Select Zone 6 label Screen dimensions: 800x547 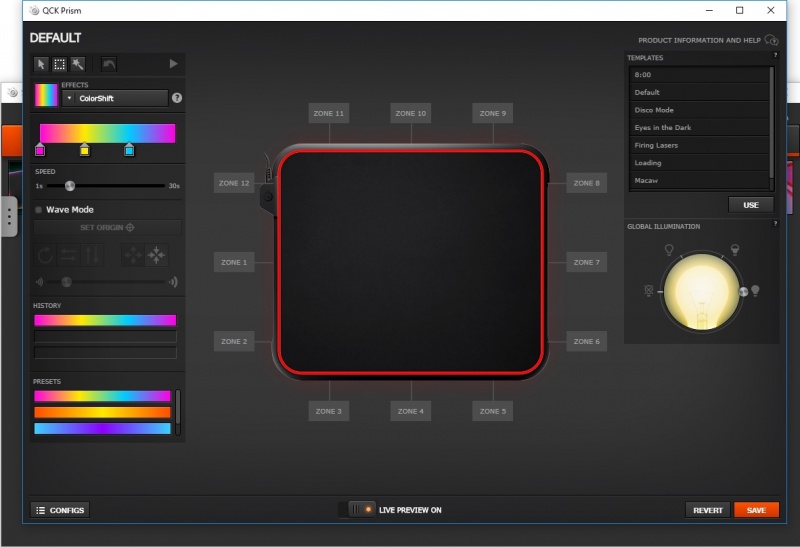coord(587,341)
